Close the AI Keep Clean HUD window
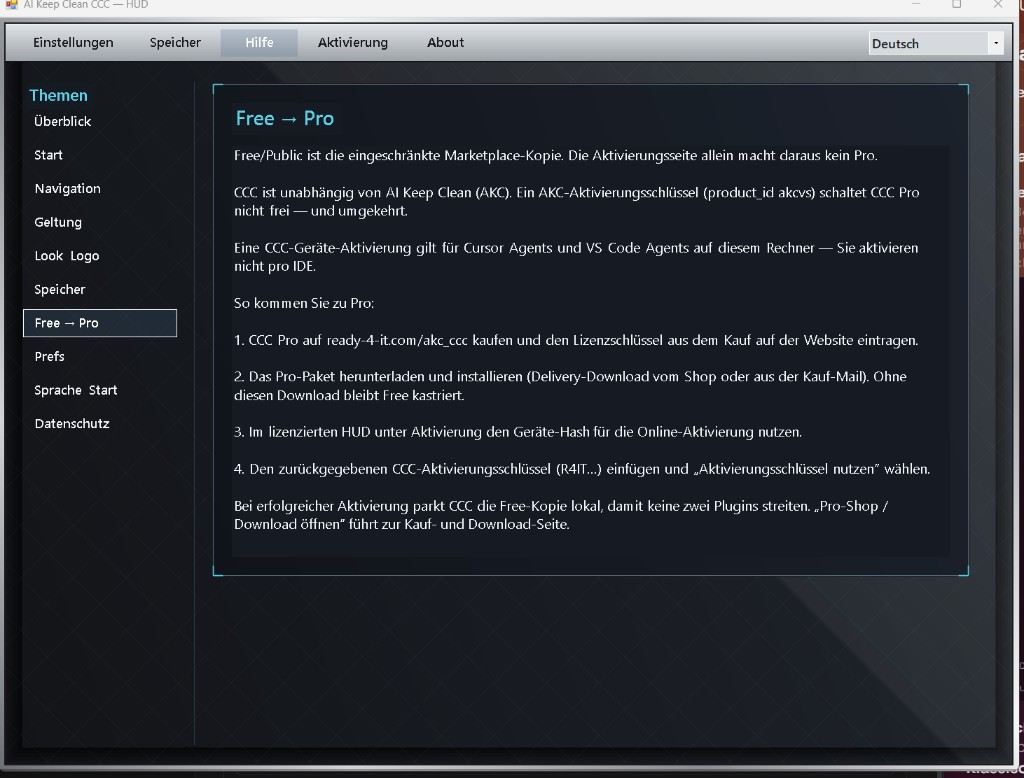Image resolution: width=1024 pixels, height=778 pixels. point(998,4)
